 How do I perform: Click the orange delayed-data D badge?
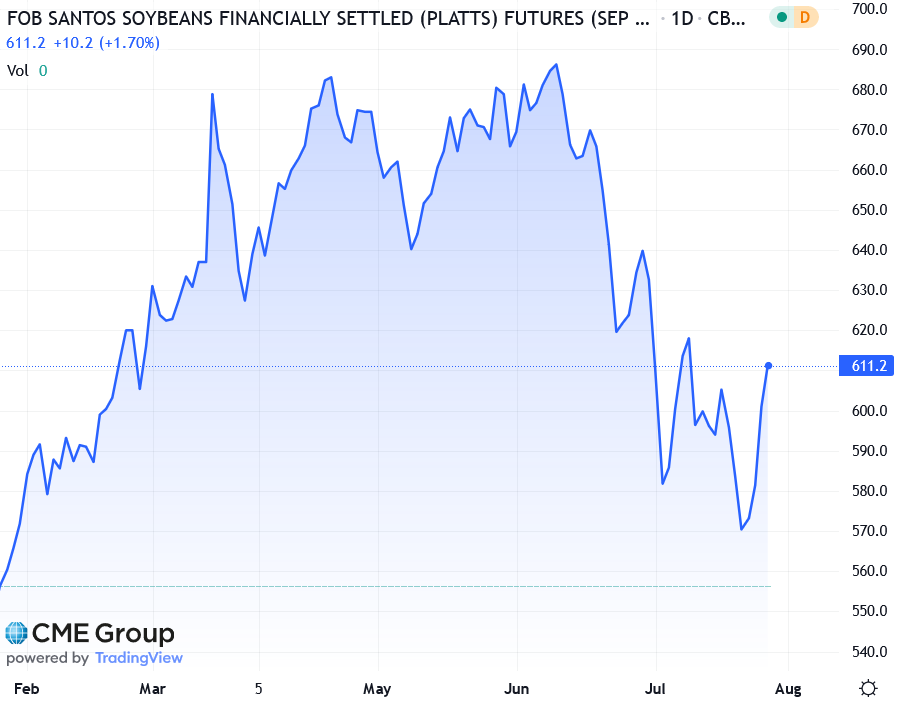[806, 18]
